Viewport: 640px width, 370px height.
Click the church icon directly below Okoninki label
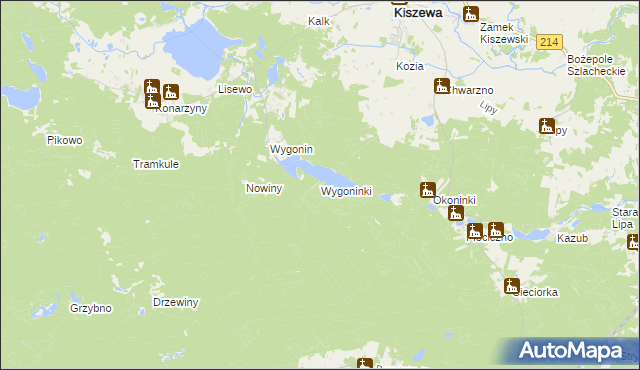click(456, 213)
